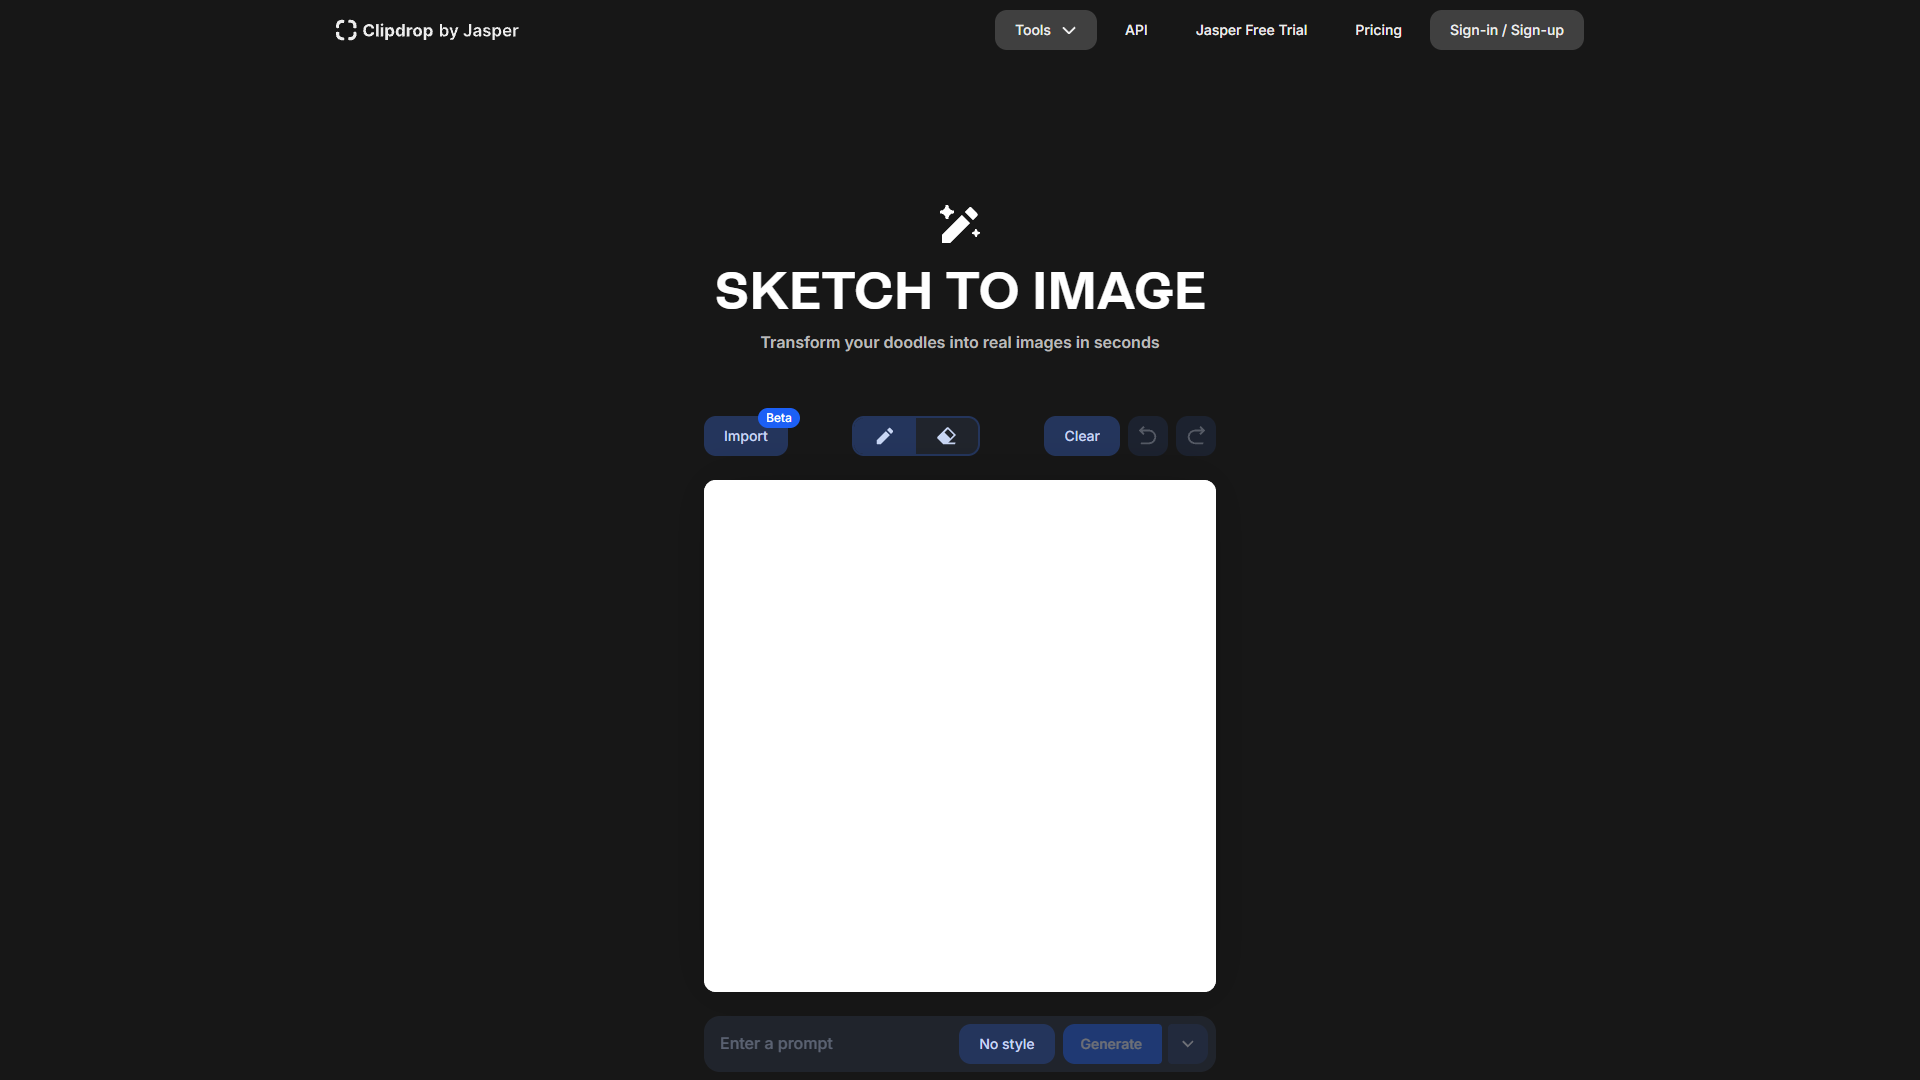1920x1080 pixels.
Task: Click the undo arrow icon
Action: point(1147,436)
